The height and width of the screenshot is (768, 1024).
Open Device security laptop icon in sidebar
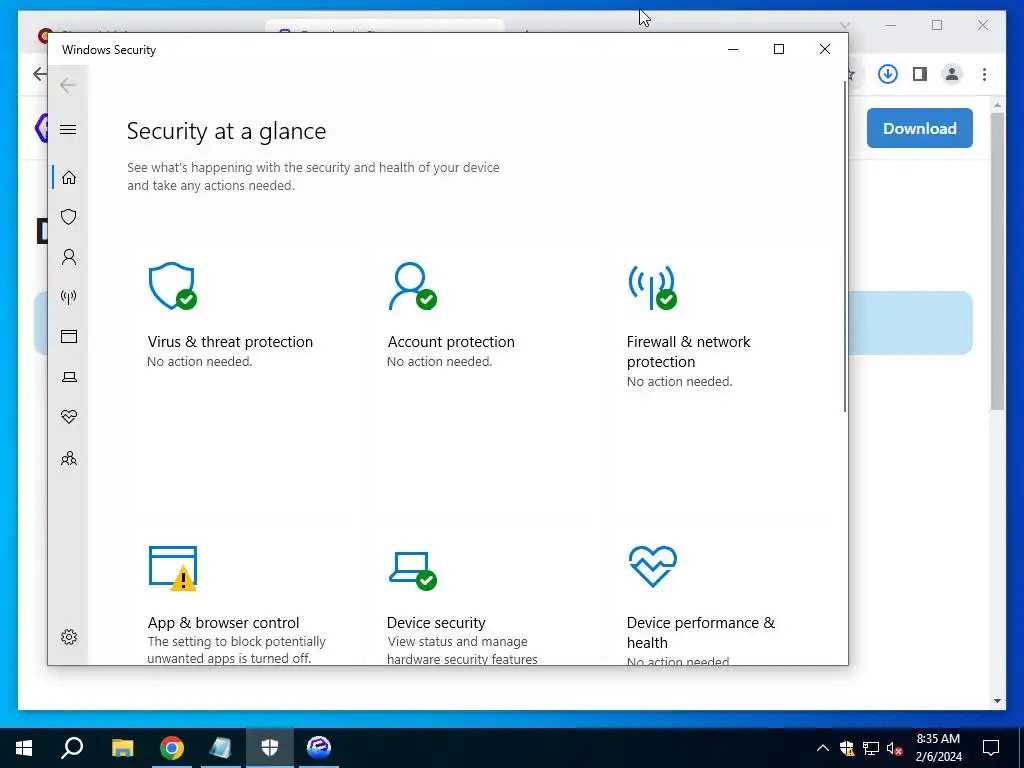pos(69,377)
